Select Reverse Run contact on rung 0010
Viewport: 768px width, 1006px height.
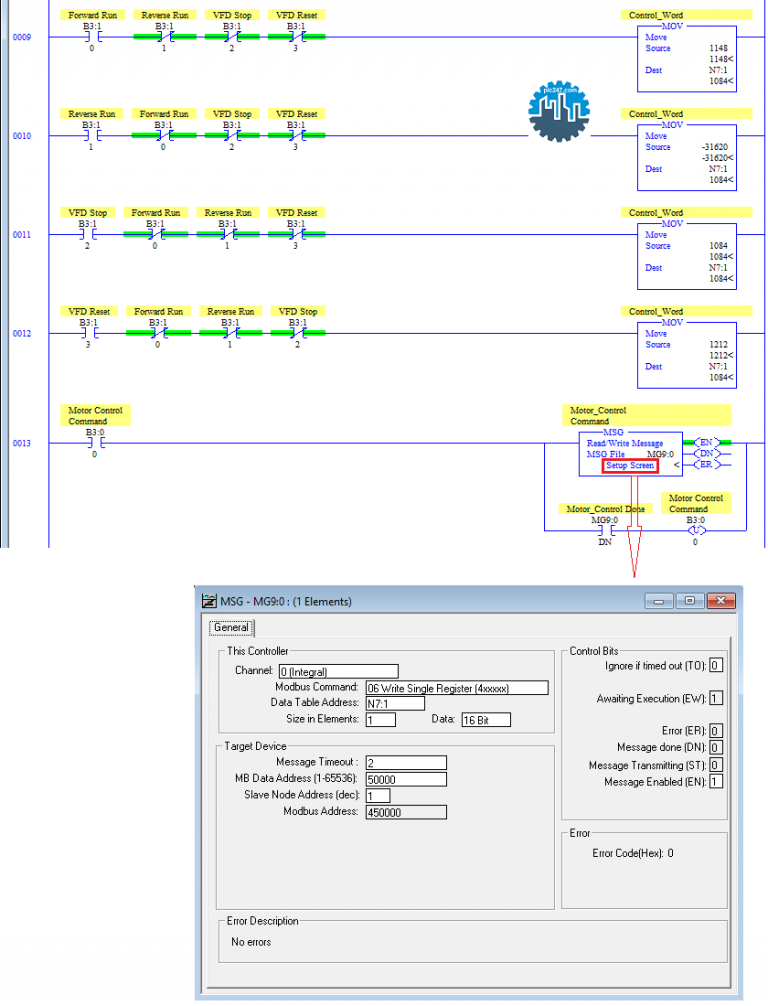pyautogui.click(x=91, y=136)
